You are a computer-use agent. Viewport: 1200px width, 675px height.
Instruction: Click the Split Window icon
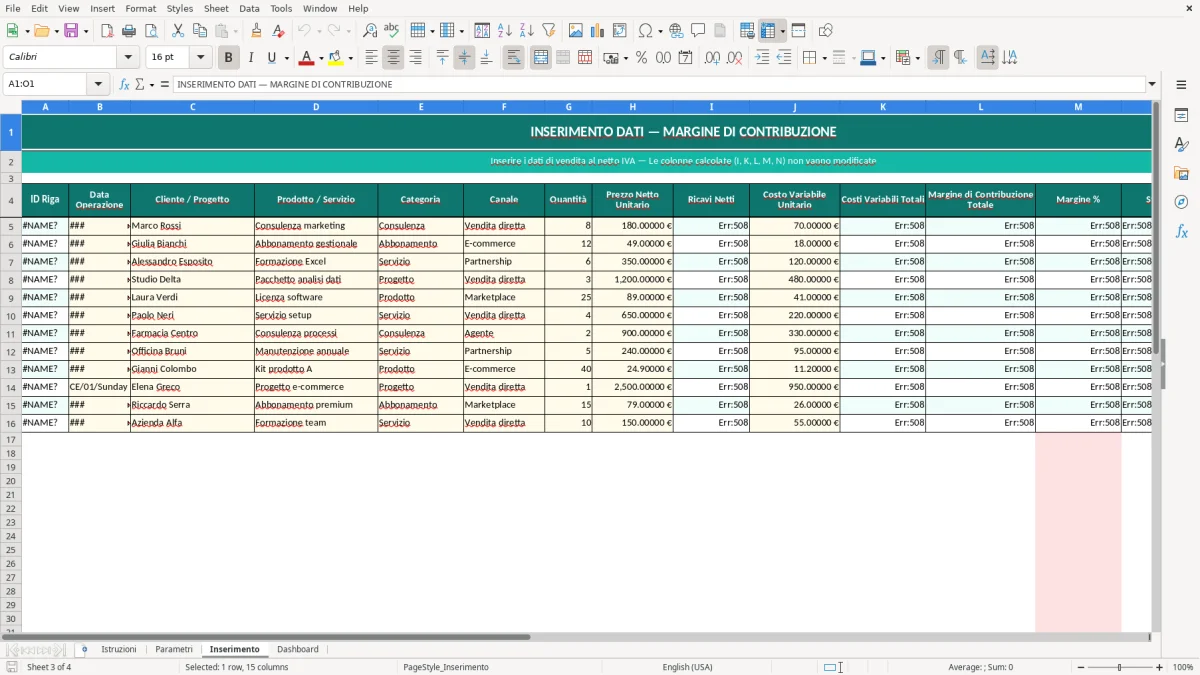pyautogui.click(x=798, y=30)
